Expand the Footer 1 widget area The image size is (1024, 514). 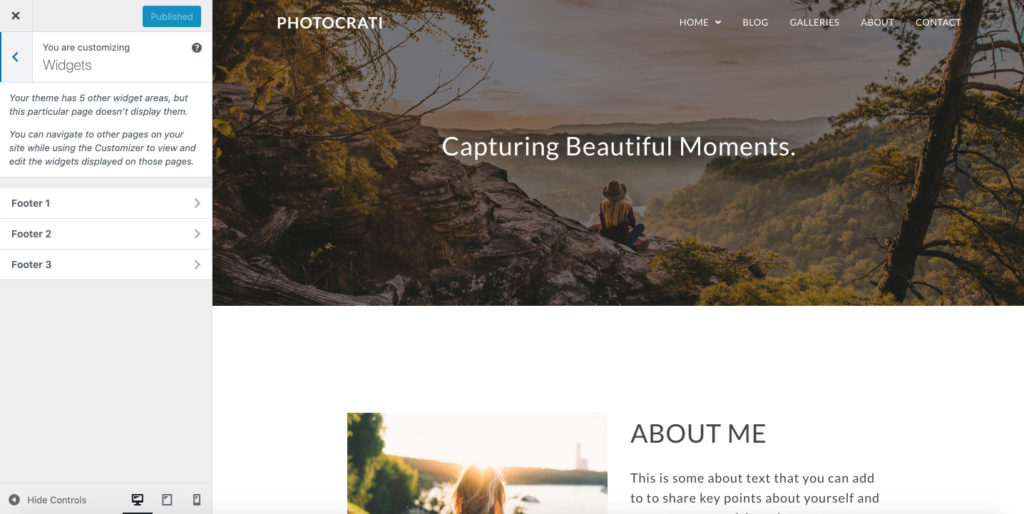tap(106, 203)
